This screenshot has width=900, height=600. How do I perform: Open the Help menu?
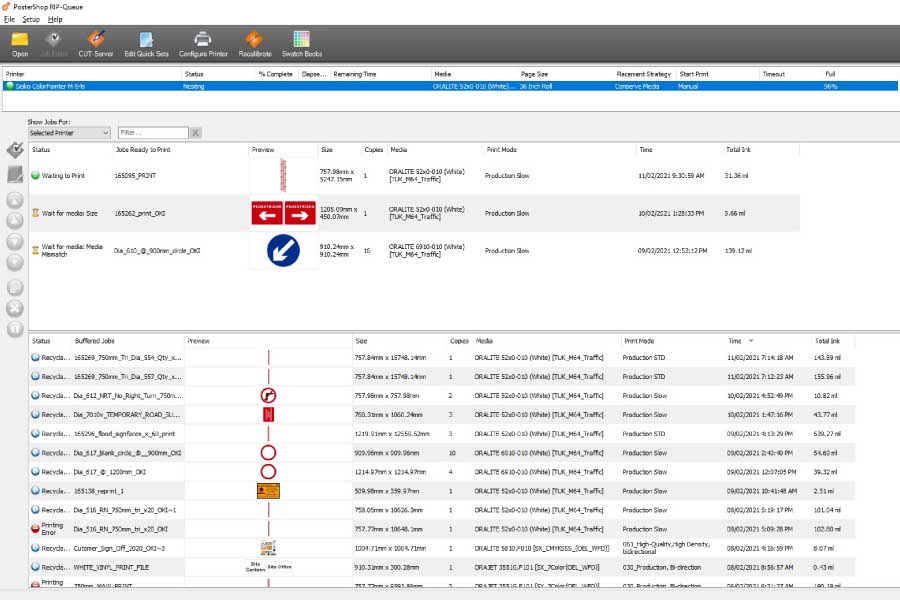55,19
